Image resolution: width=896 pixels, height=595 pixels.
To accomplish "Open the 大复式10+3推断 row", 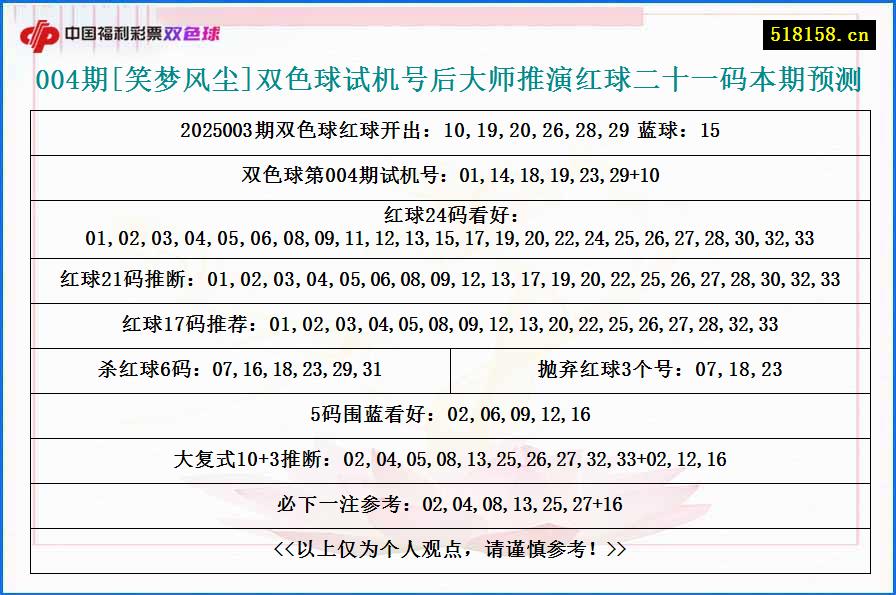I will coord(448,459).
